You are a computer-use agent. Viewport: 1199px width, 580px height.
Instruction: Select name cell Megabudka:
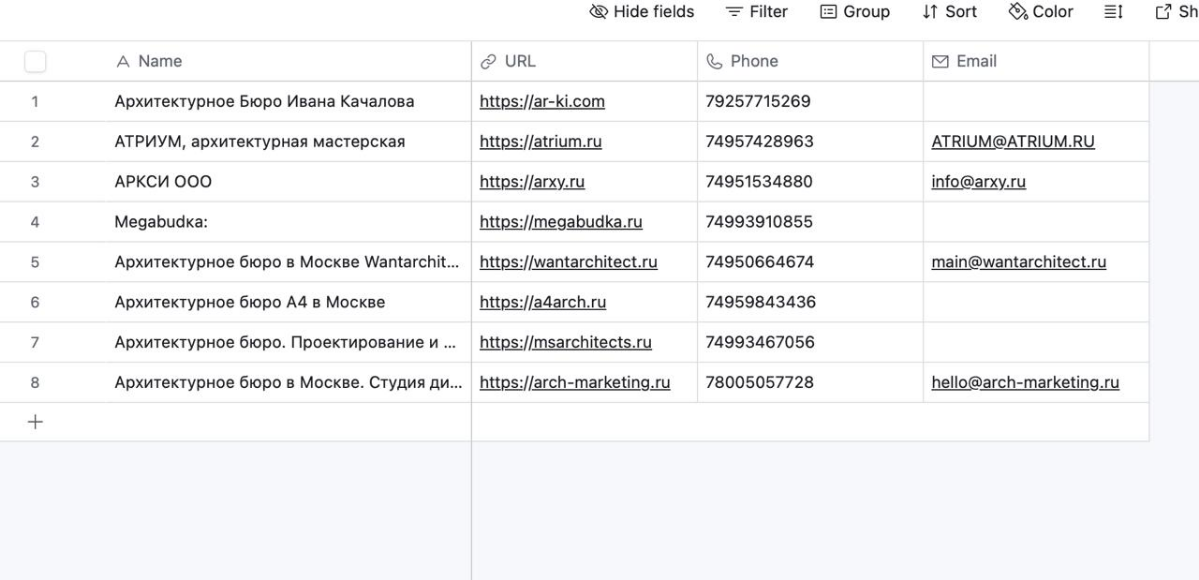[290, 222]
